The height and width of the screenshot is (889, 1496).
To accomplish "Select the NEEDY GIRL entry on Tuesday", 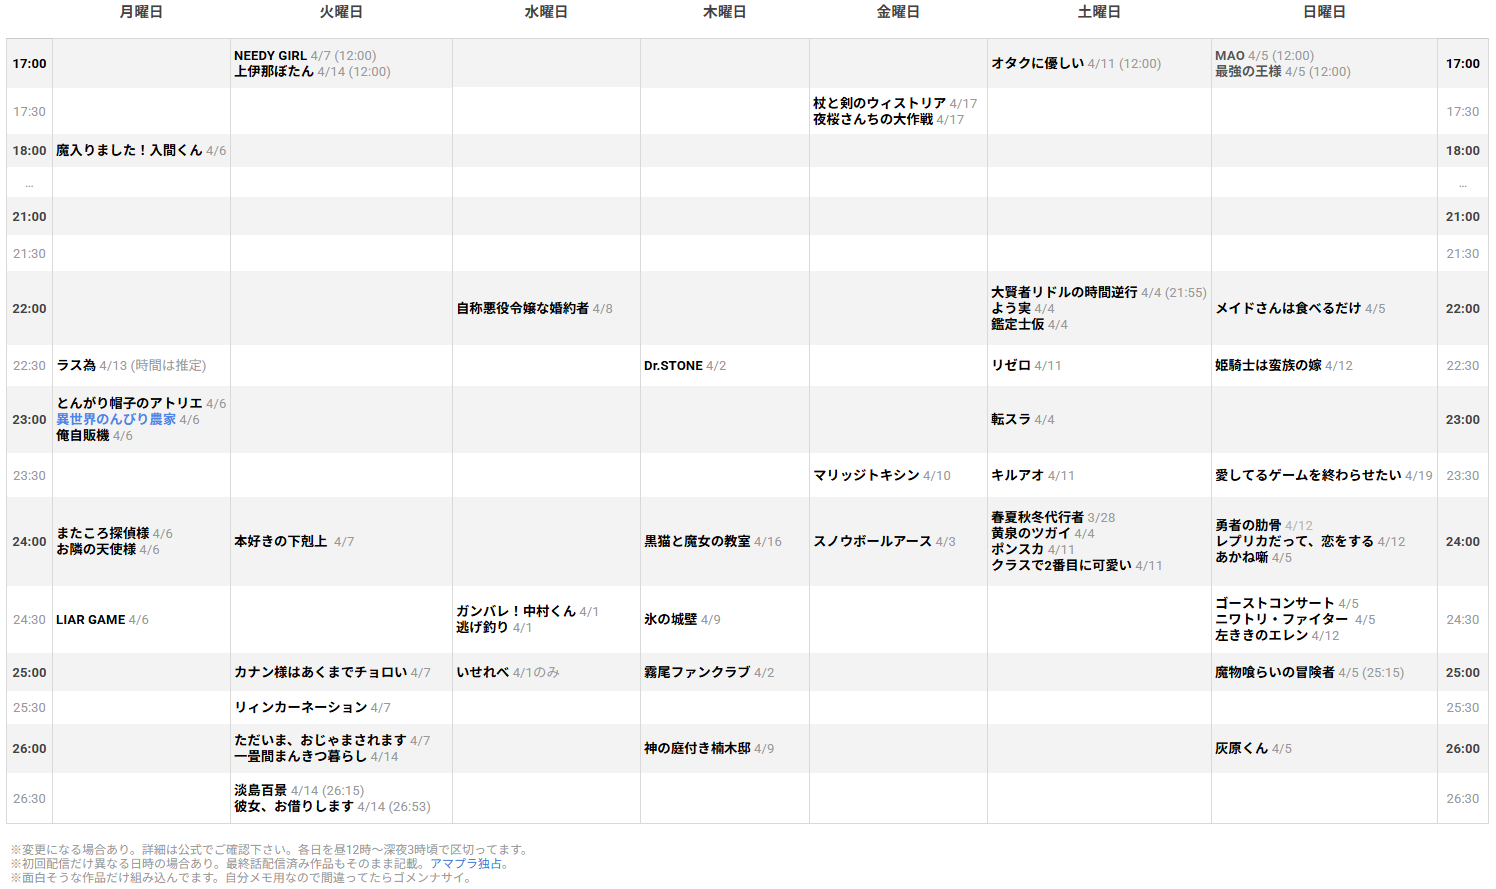I will (270, 56).
